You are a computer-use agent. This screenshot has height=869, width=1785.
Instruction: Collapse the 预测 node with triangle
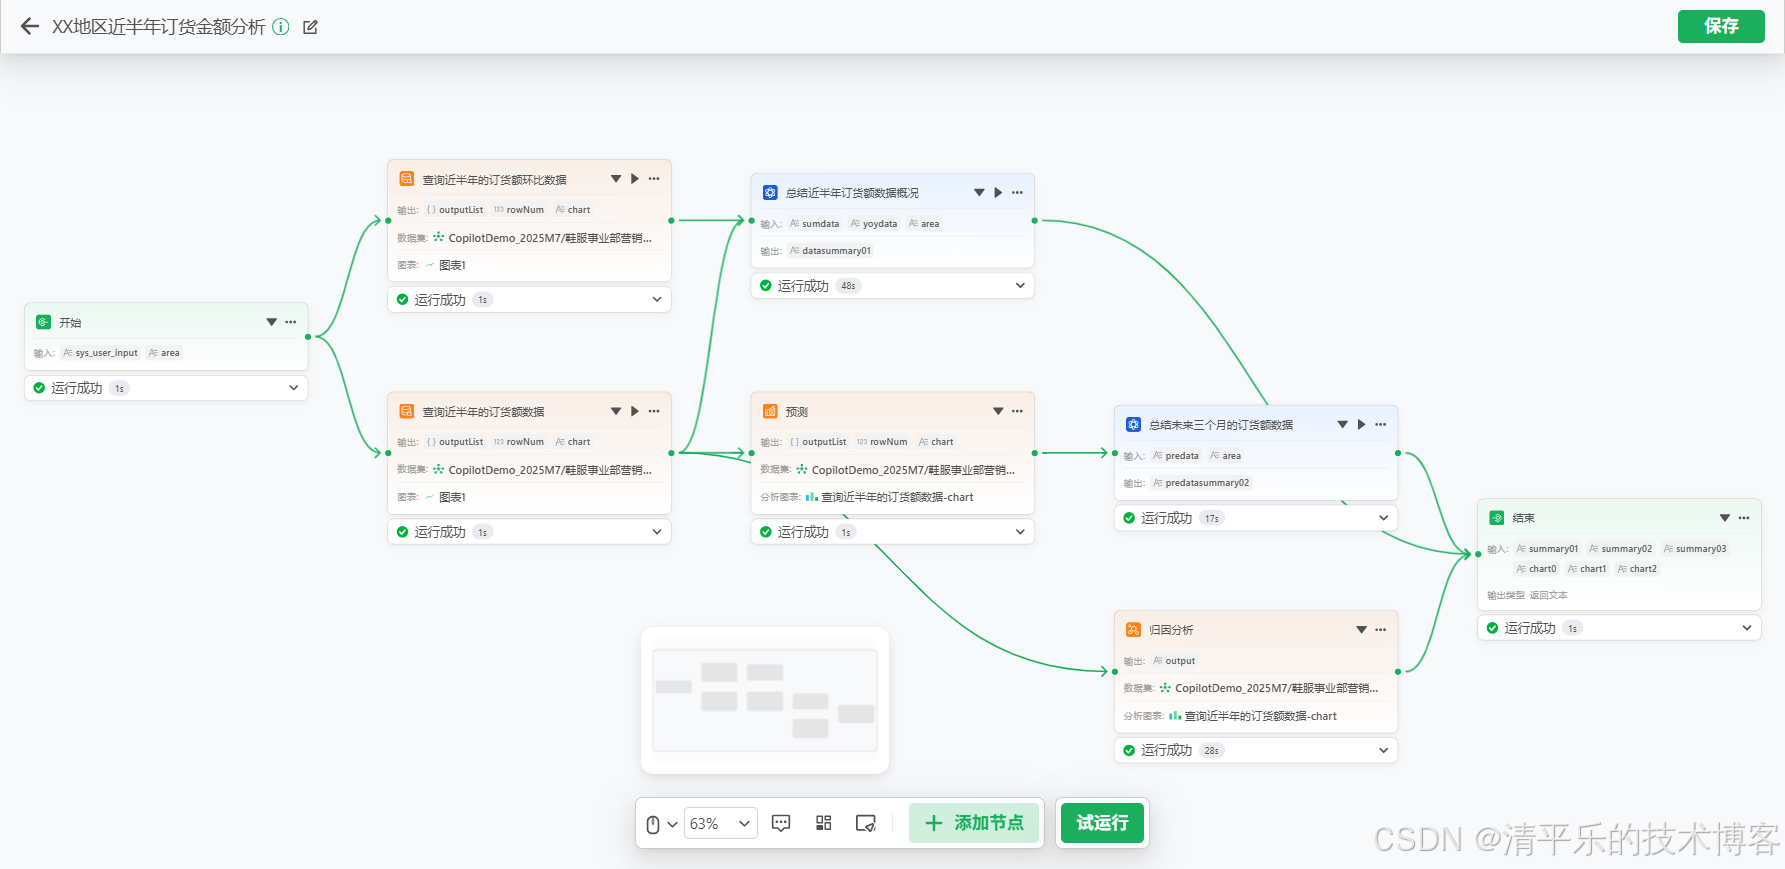pos(998,411)
